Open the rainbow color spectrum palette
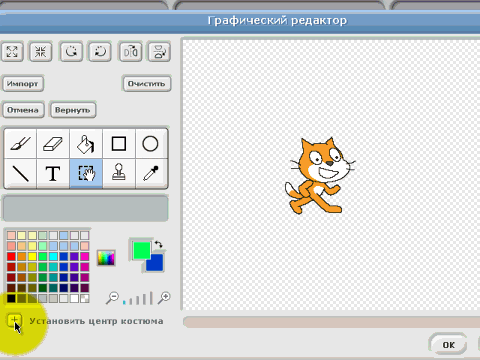The image size is (480, 360). click(106, 258)
